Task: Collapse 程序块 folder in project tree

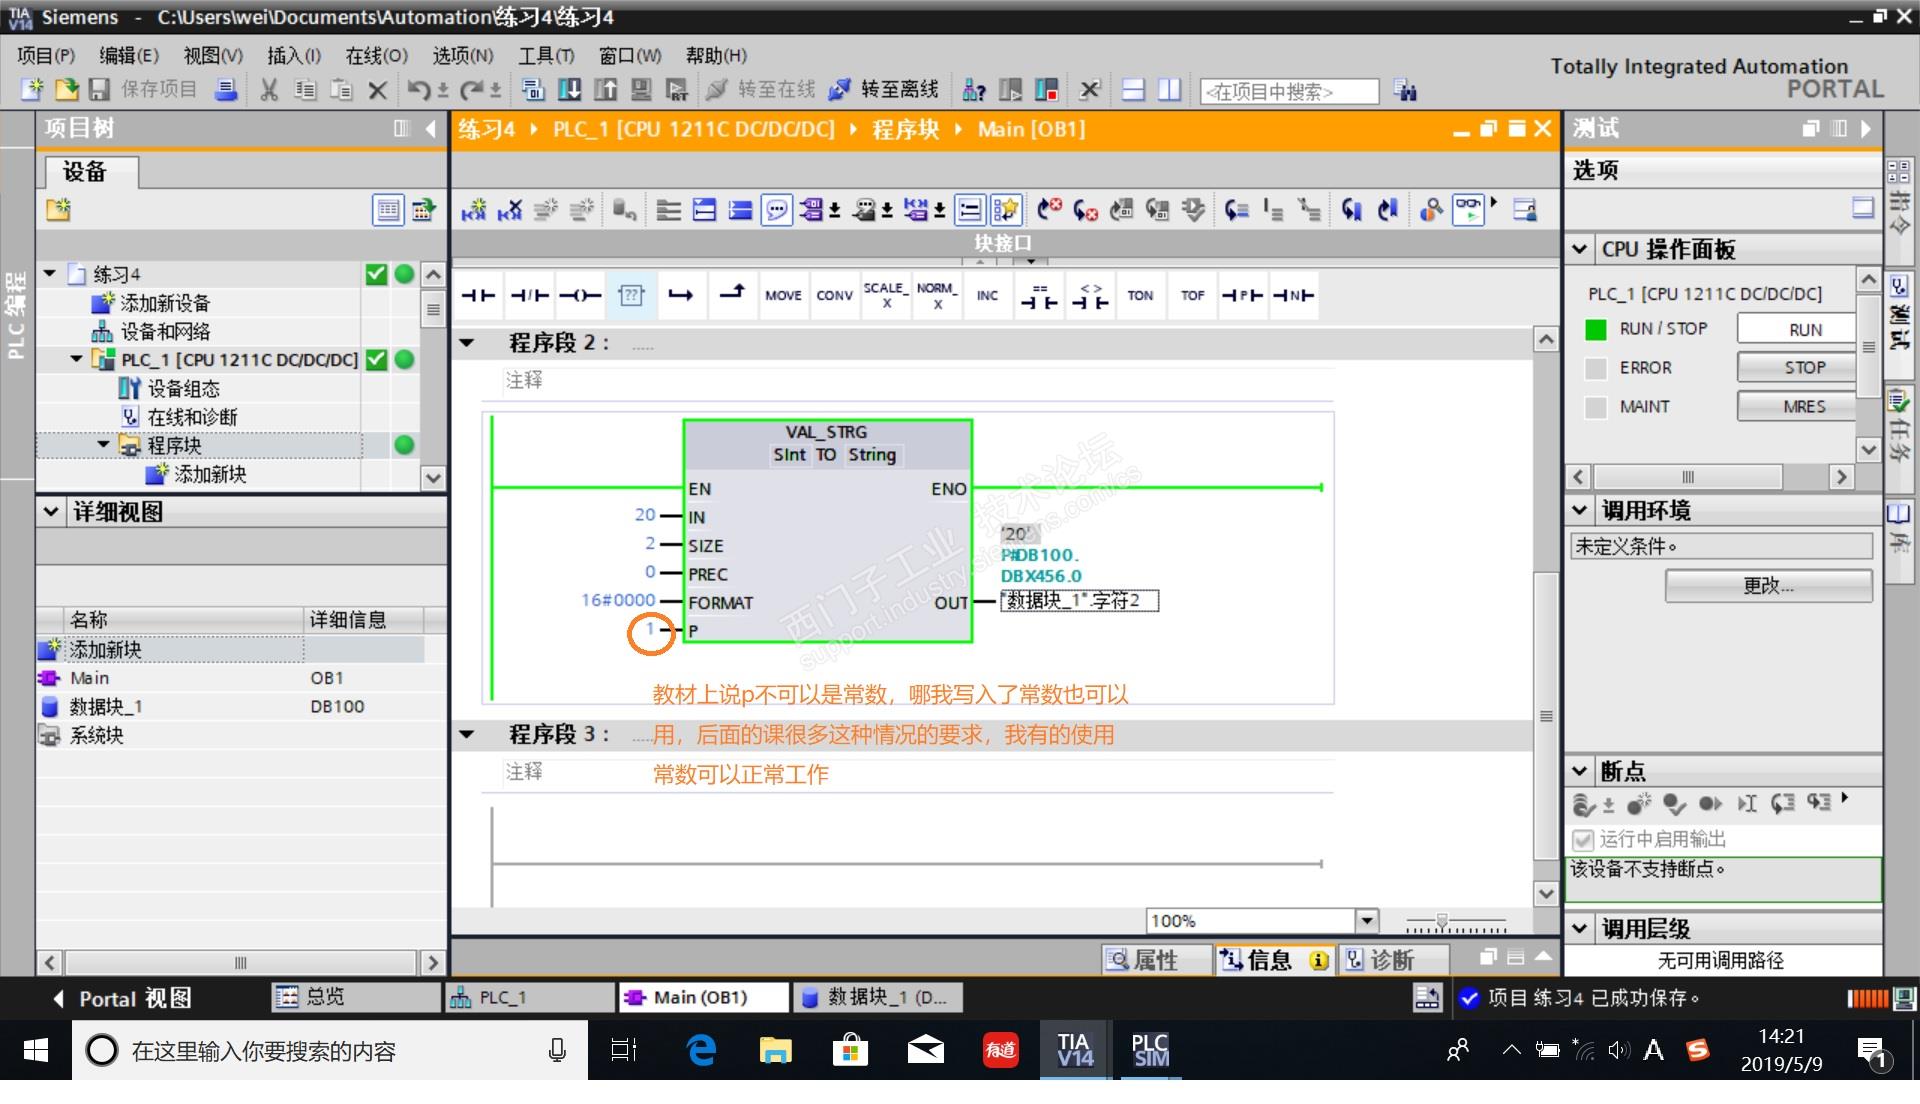Action: click(x=103, y=445)
